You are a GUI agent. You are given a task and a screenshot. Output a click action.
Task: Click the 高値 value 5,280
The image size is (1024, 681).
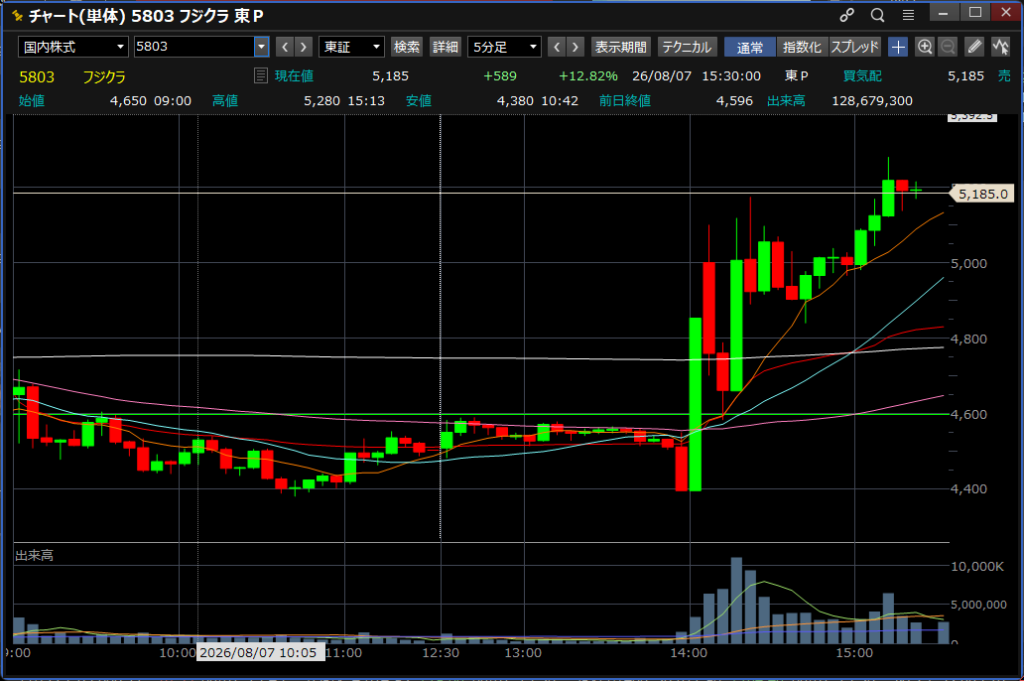(322, 101)
